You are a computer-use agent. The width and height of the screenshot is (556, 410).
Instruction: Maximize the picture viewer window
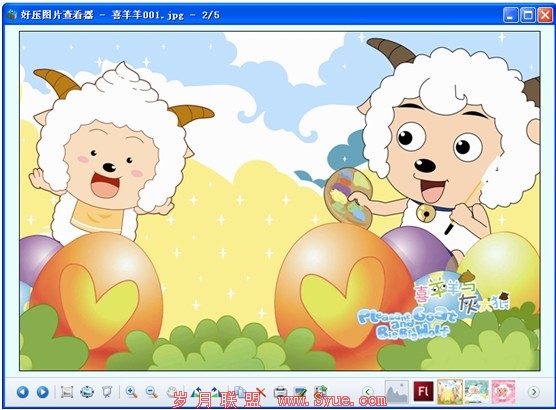click(x=527, y=15)
